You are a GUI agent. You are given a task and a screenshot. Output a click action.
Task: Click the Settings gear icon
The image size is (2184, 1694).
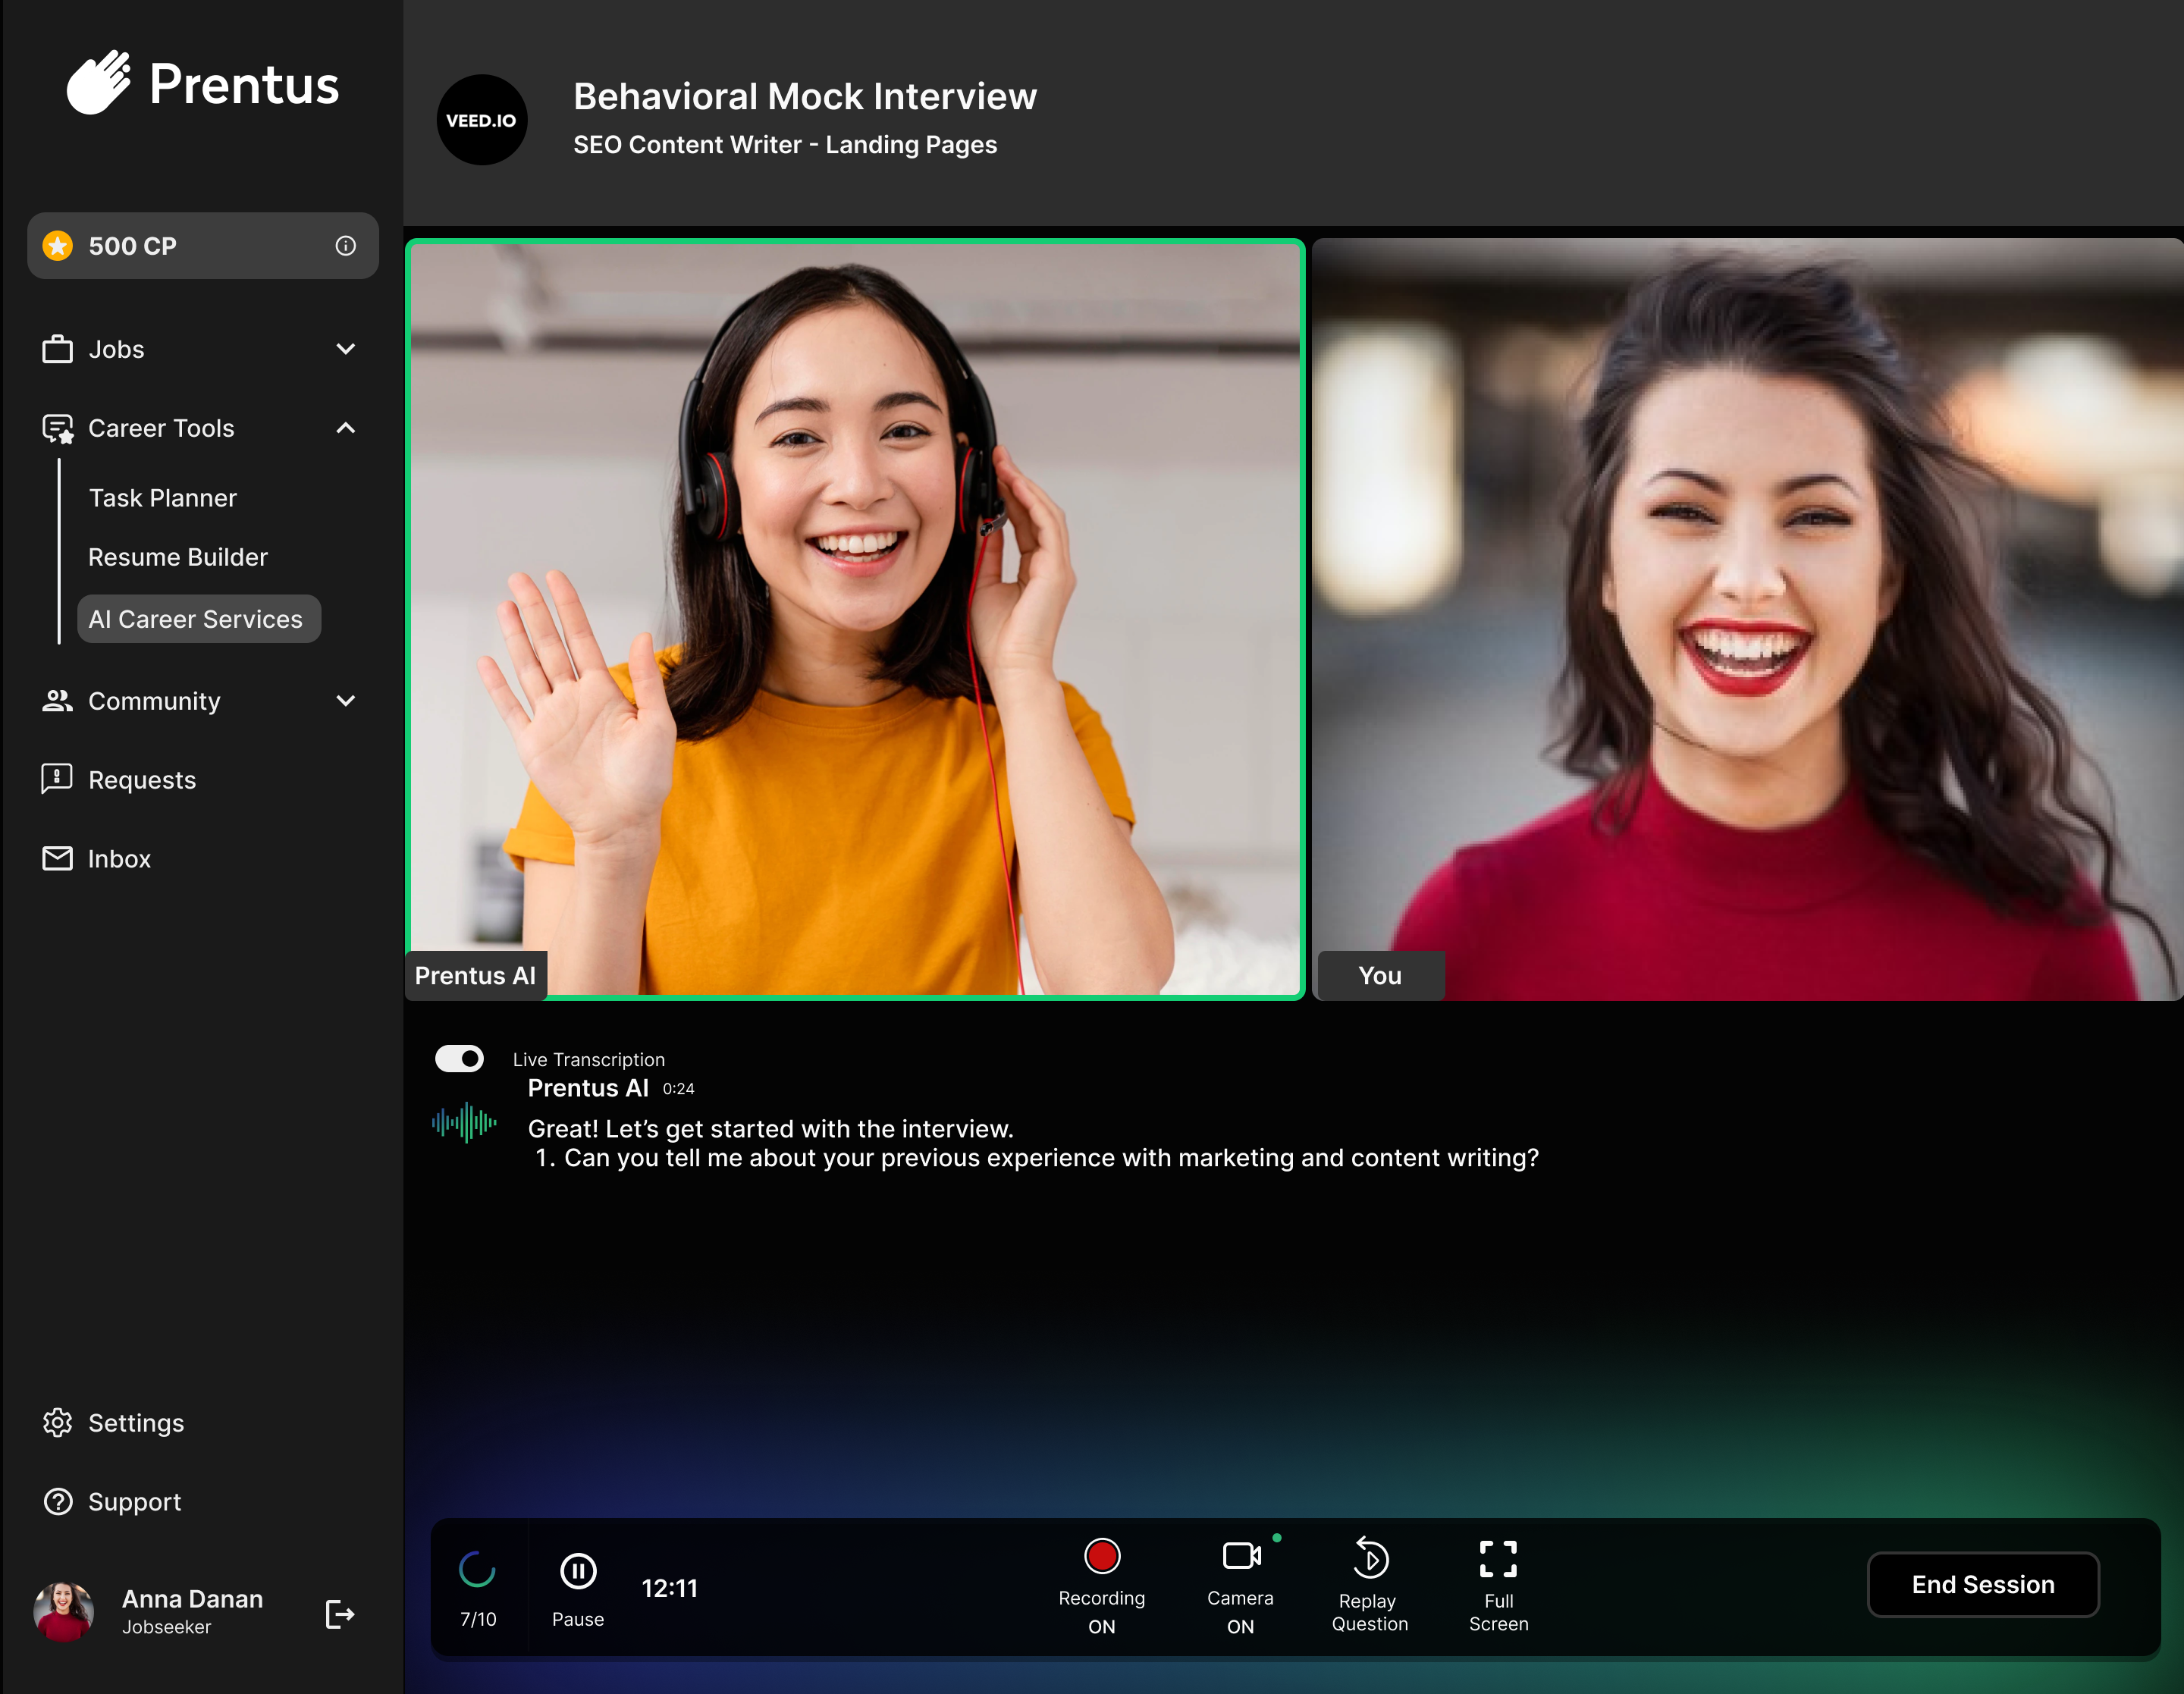click(x=57, y=1422)
